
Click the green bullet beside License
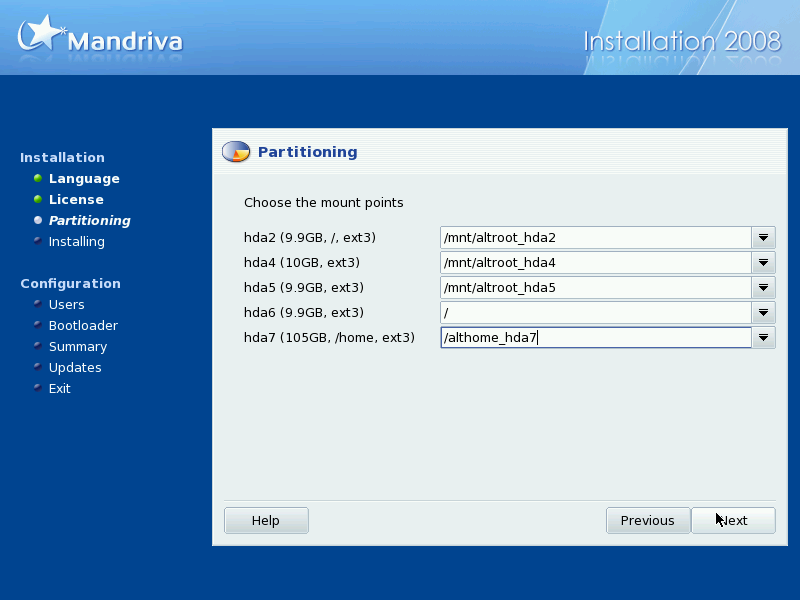tap(38, 199)
